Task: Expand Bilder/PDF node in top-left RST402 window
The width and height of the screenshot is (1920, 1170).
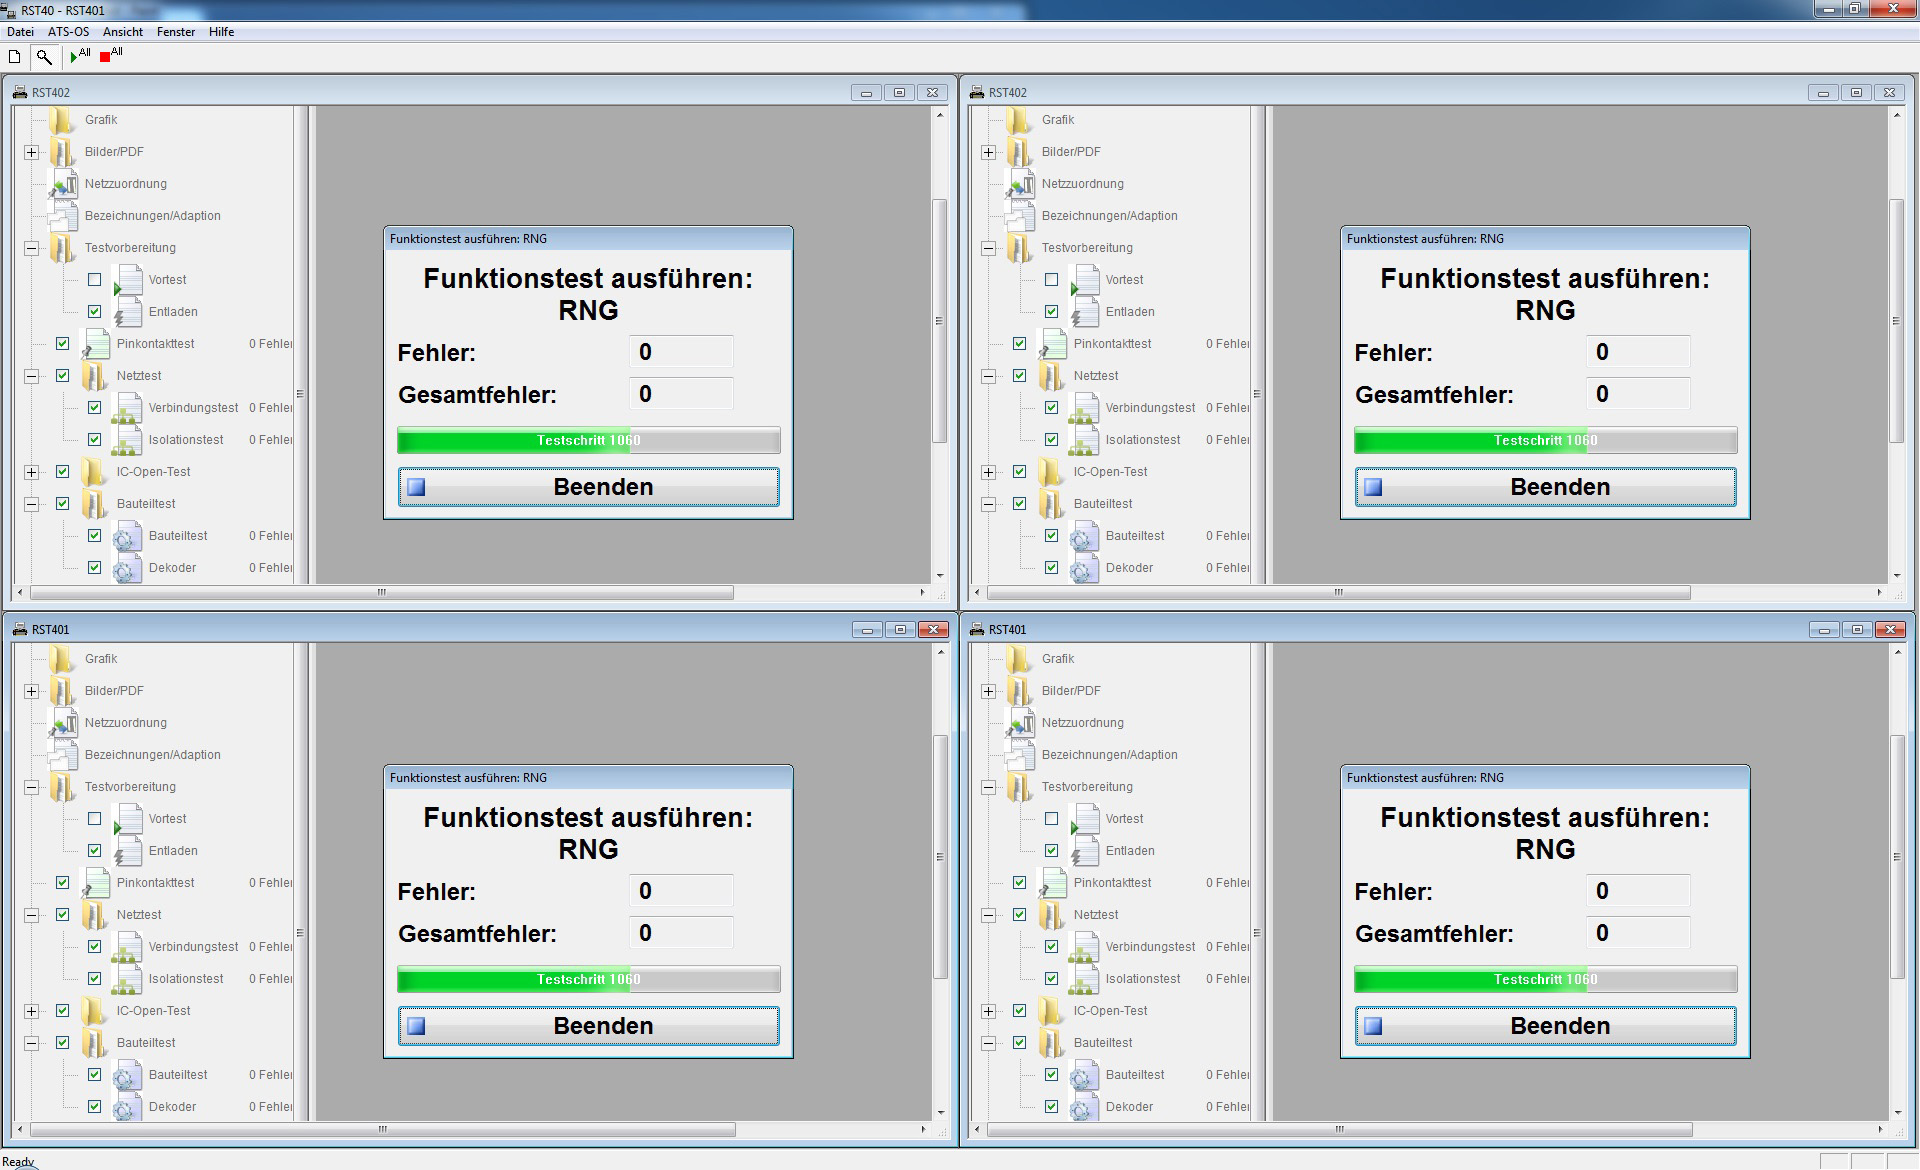Action: coord(32,152)
